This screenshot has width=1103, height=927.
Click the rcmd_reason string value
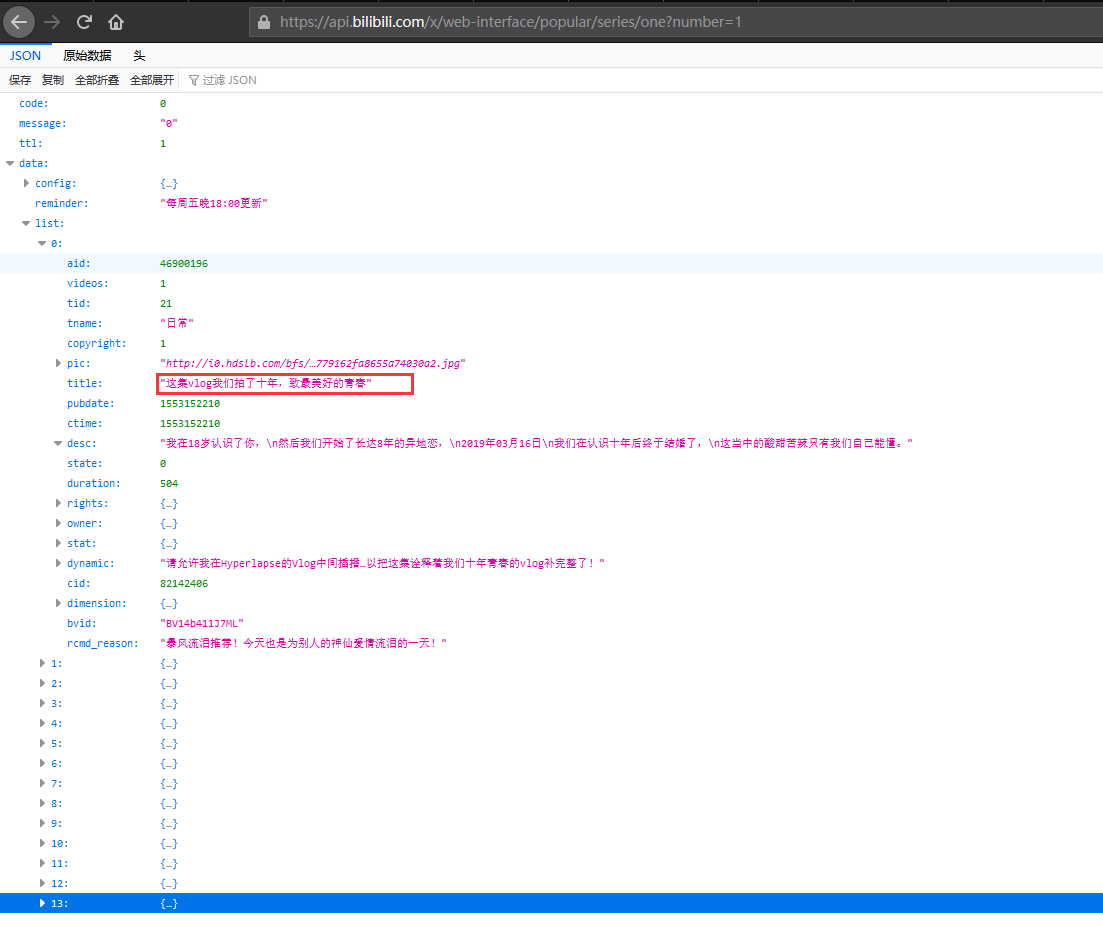303,643
